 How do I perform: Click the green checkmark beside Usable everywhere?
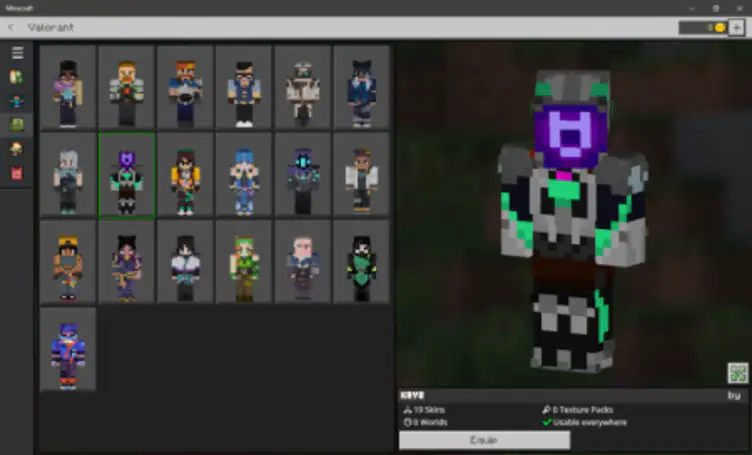tap(546, 422)
